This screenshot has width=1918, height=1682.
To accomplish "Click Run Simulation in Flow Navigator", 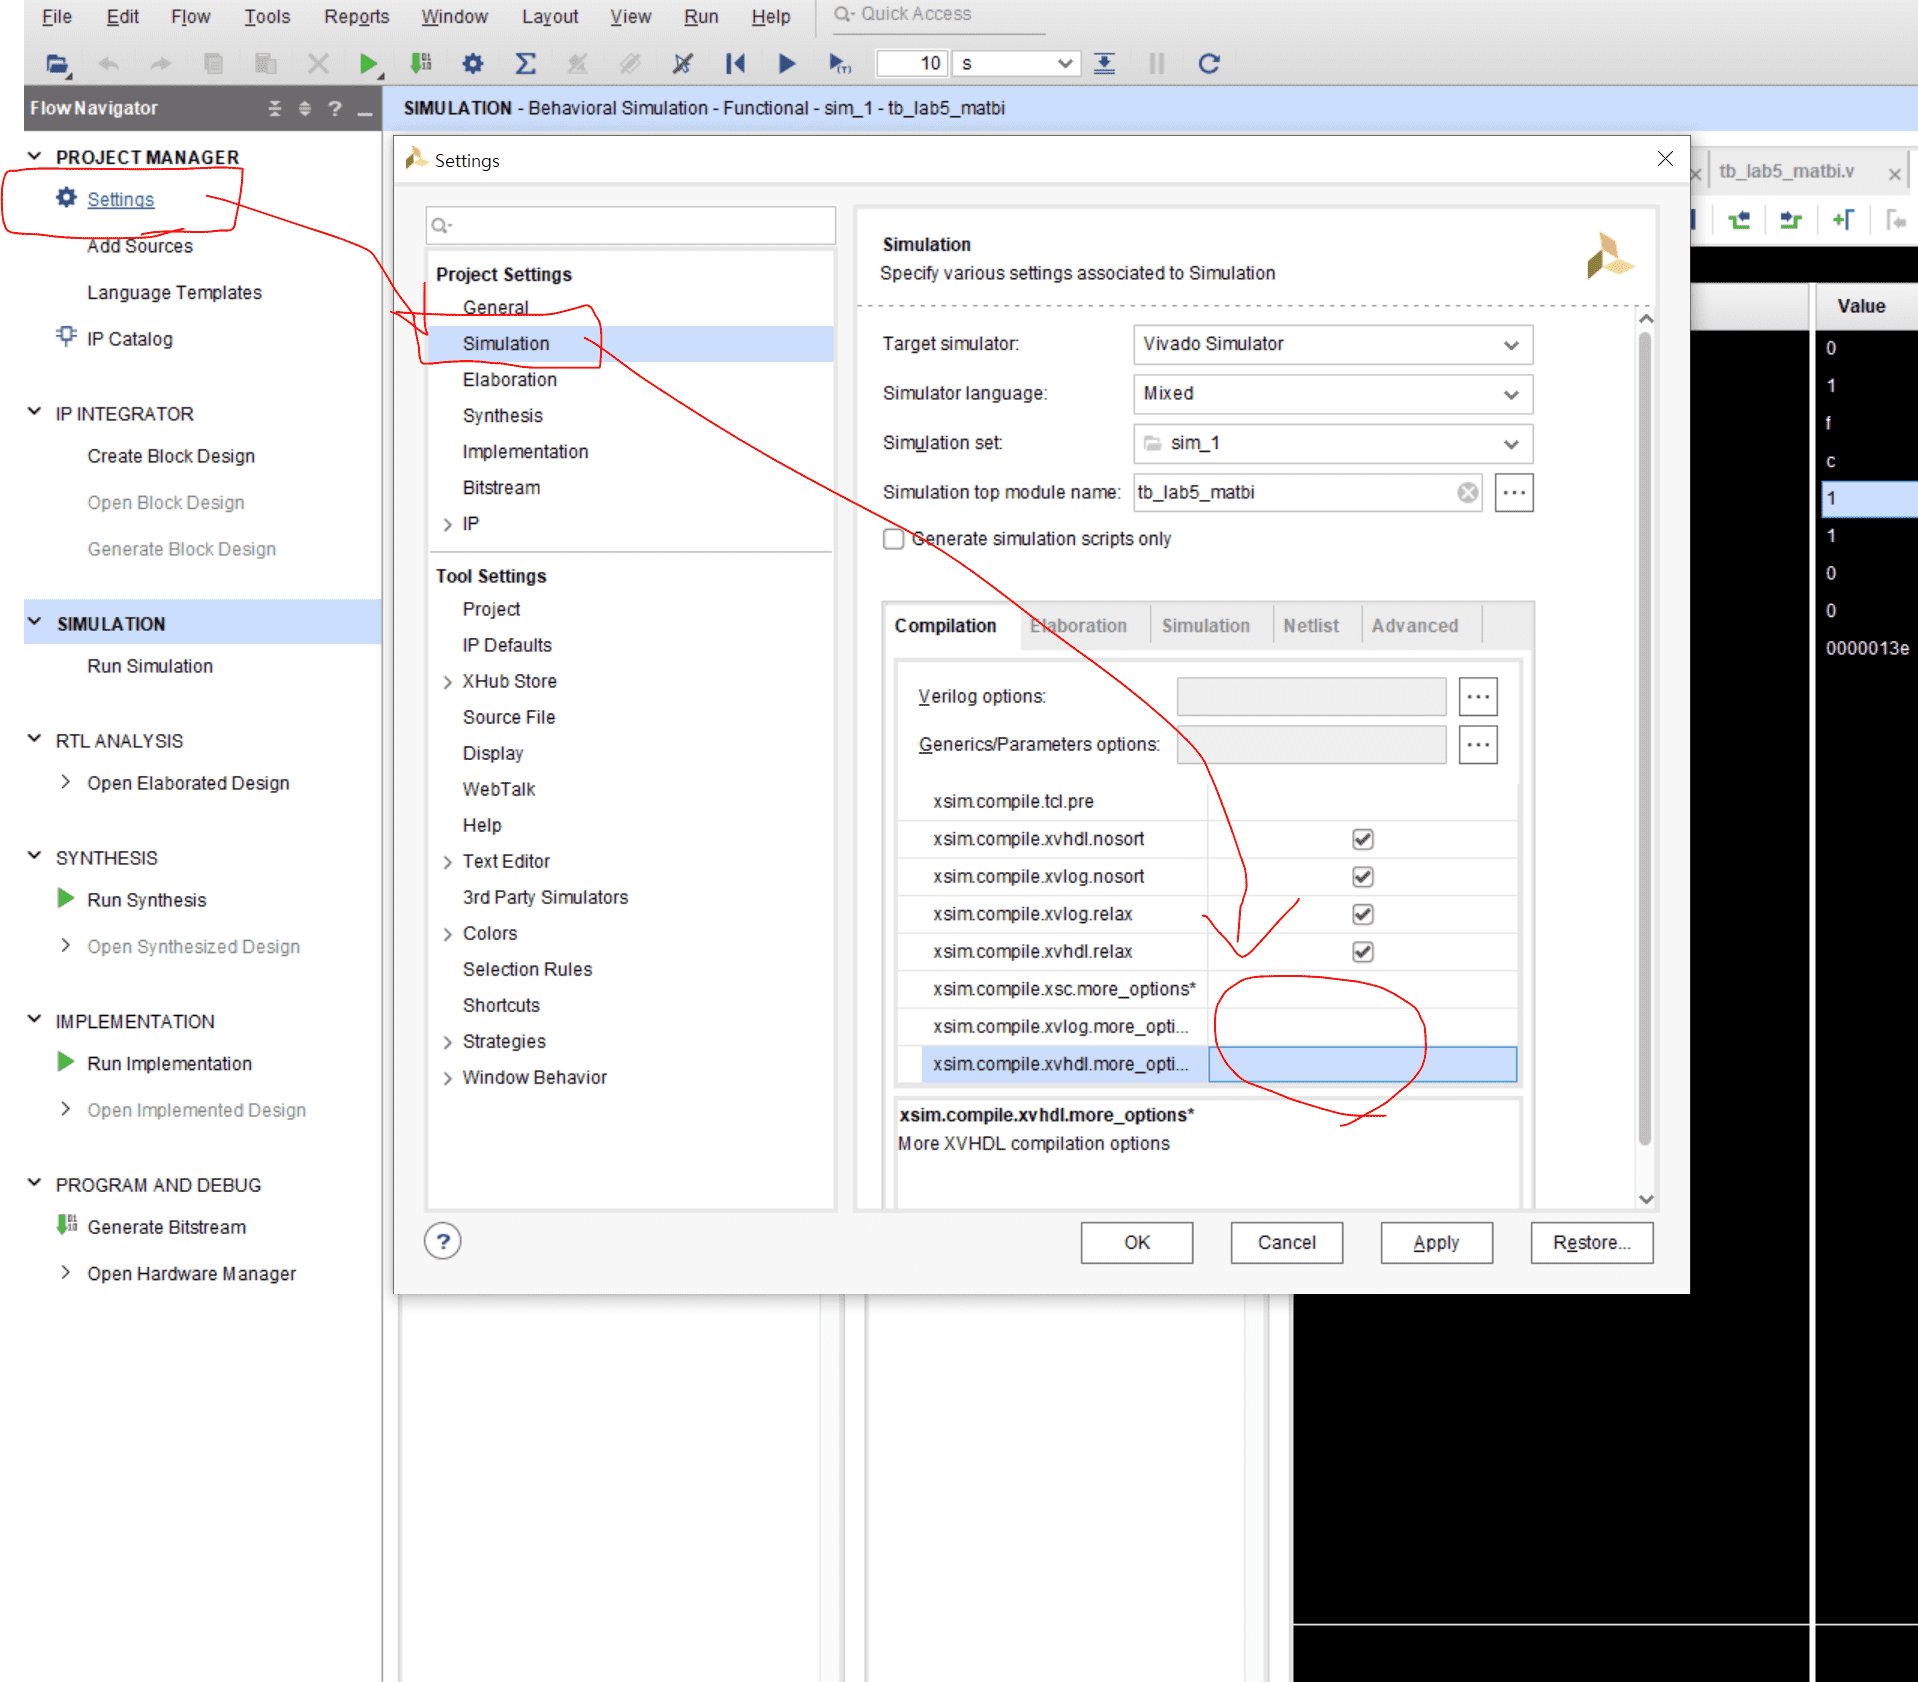I will (x=150, y=666).
